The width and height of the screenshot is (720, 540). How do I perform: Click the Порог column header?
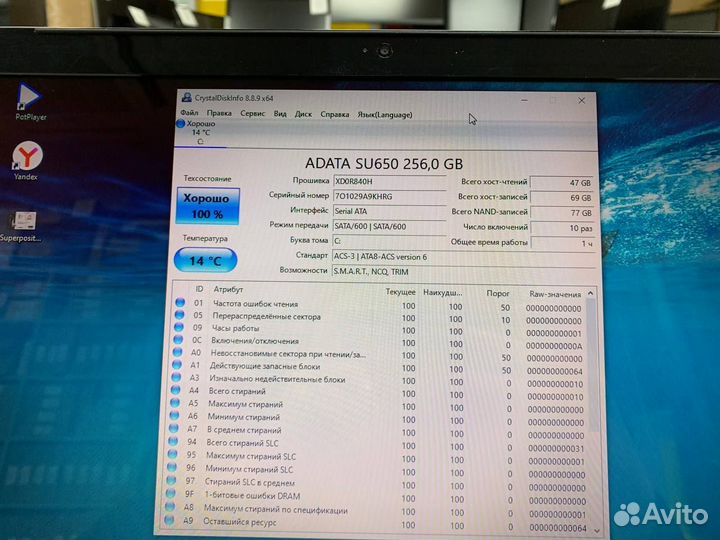[498, 293]
